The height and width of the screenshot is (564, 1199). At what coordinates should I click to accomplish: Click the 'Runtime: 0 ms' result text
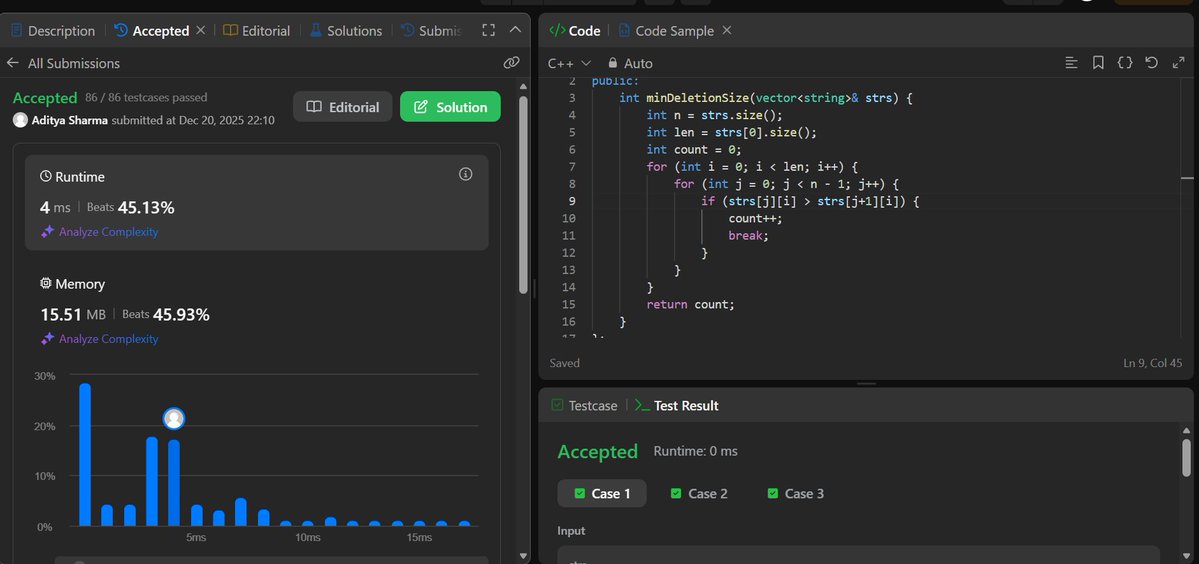click(695, 452)
